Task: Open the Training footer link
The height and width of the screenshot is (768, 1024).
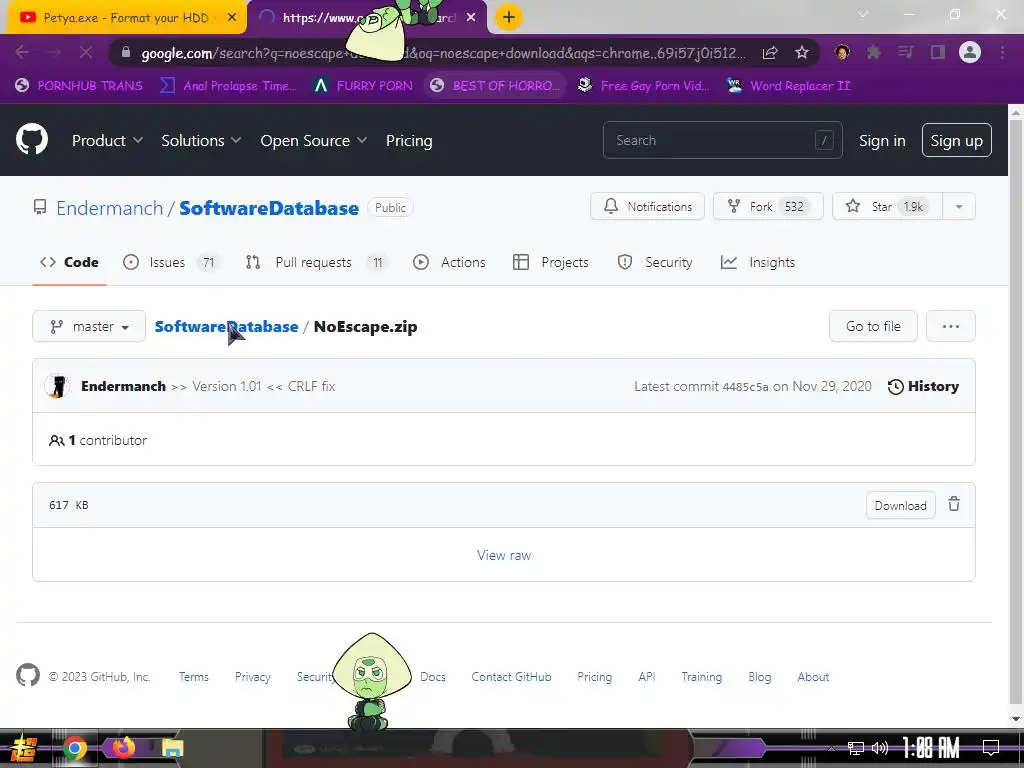Action: pos(701,677)
